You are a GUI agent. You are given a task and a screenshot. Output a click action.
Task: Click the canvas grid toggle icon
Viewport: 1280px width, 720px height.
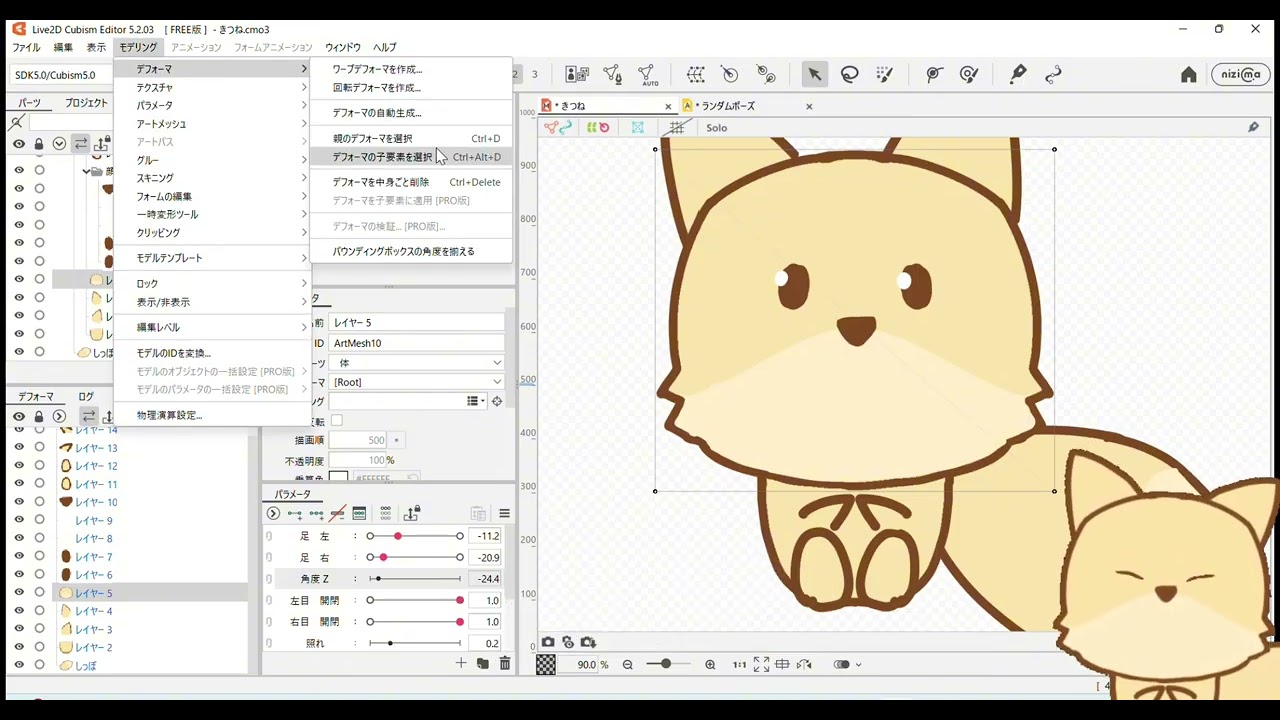[677, 128]
